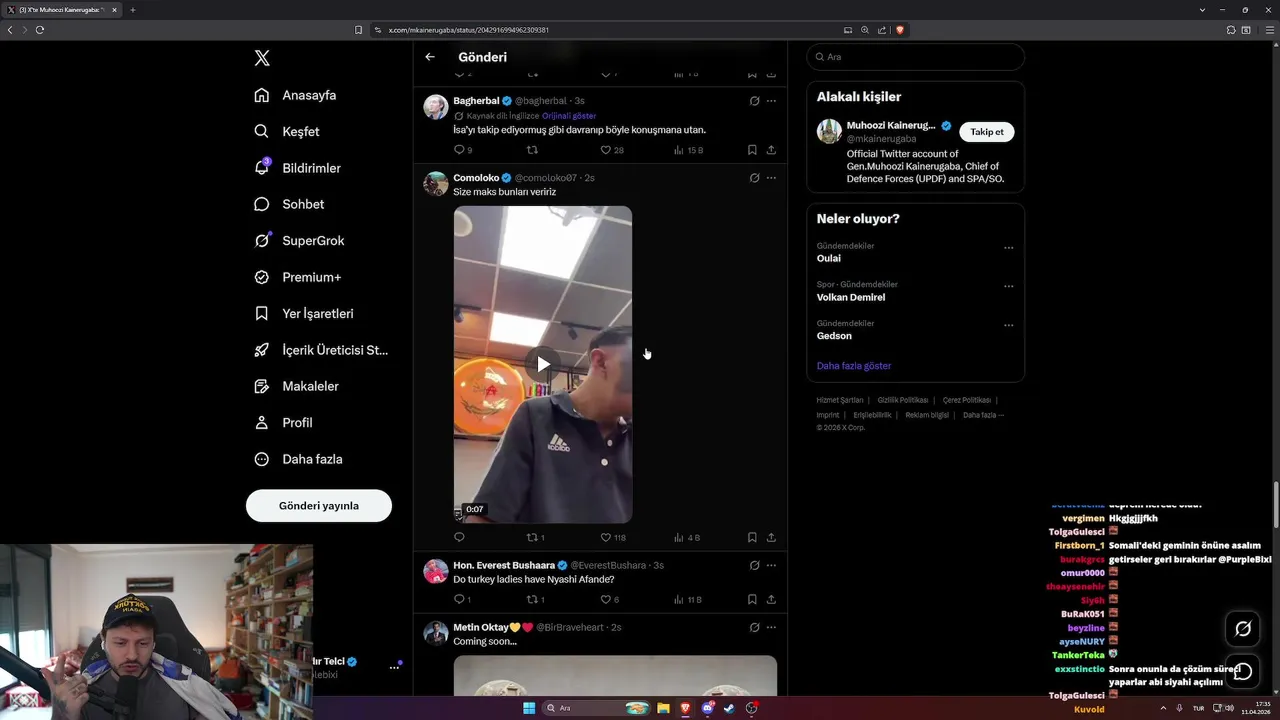1280x720 pixels.
Task: Bookmark page in address bar
Action: 358,30
